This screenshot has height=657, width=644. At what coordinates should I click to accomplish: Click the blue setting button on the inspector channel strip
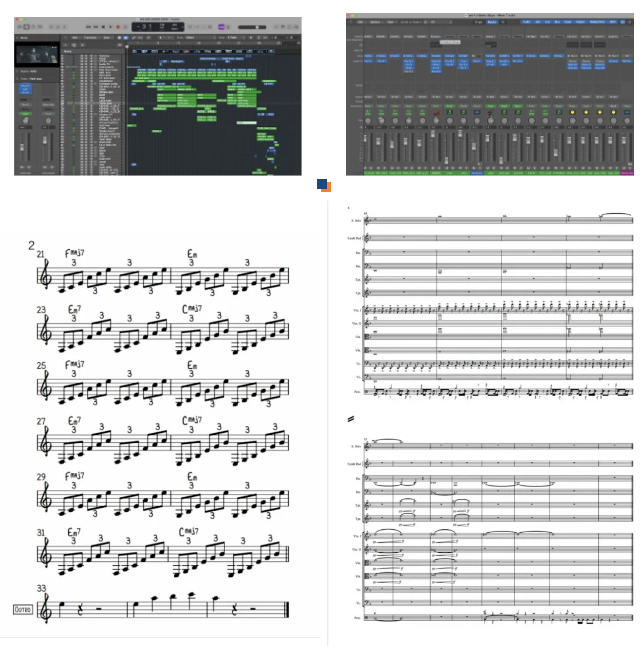coord(25,88)
